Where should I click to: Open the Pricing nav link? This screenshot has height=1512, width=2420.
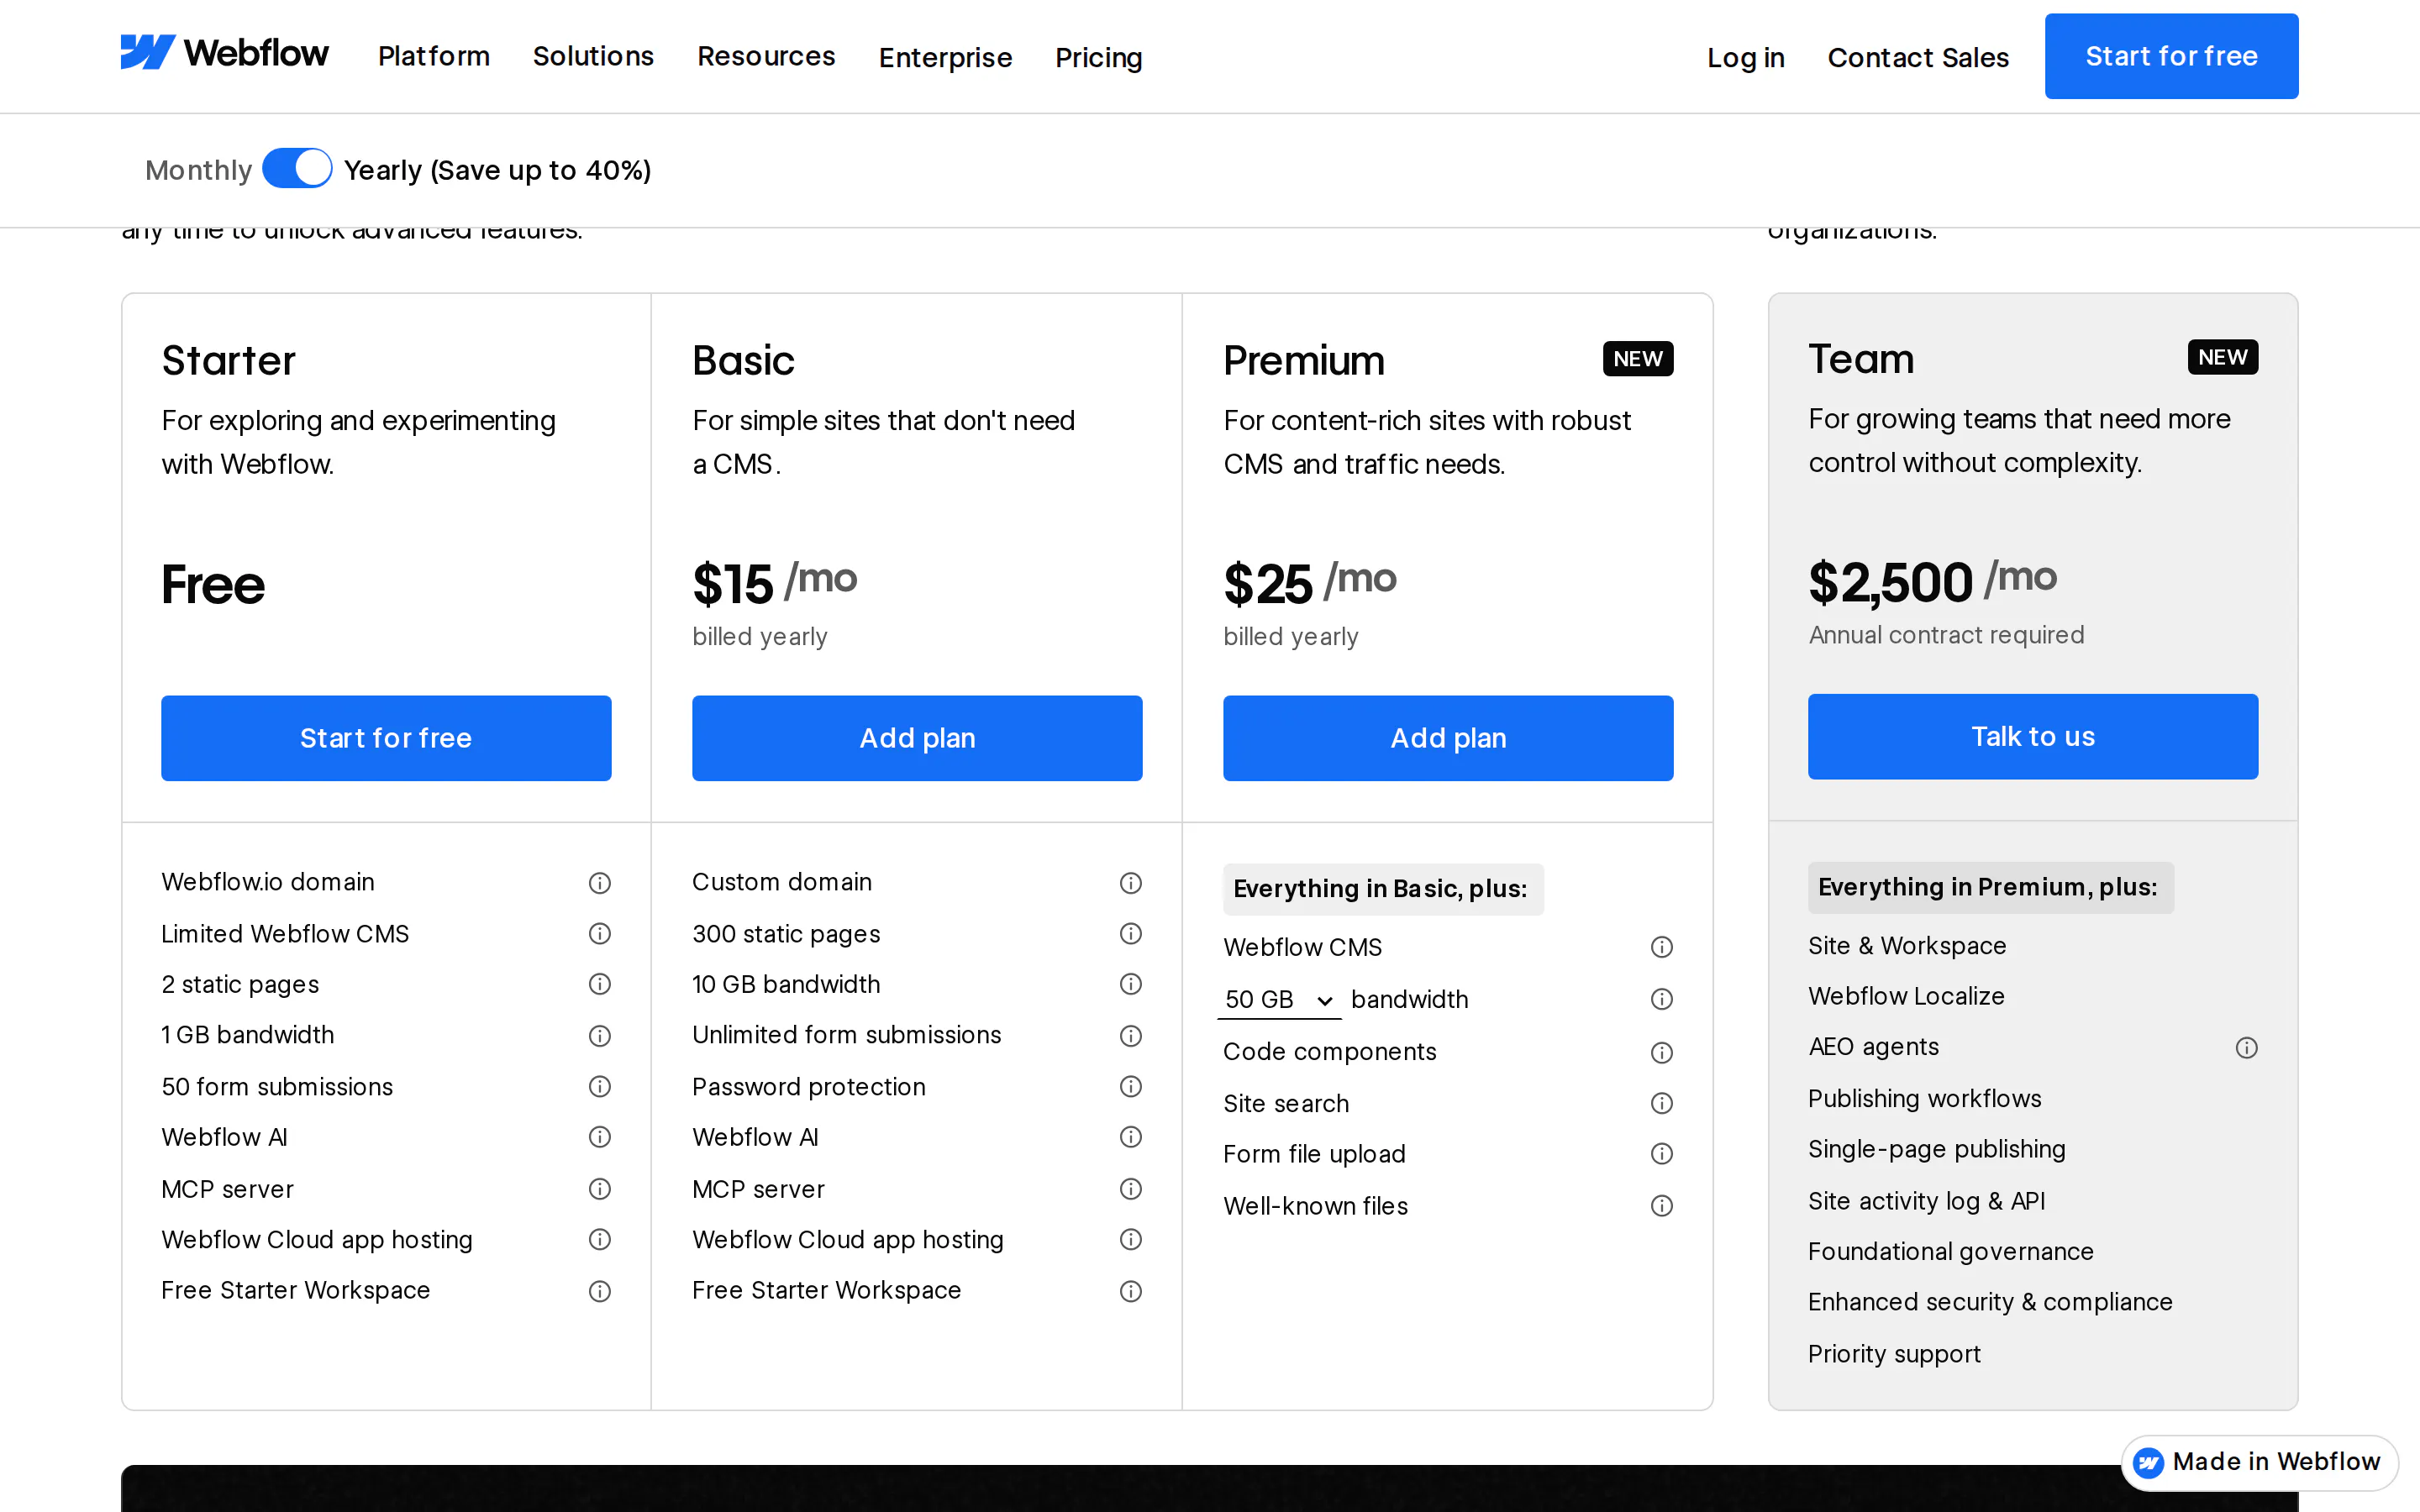point(1098,58)
